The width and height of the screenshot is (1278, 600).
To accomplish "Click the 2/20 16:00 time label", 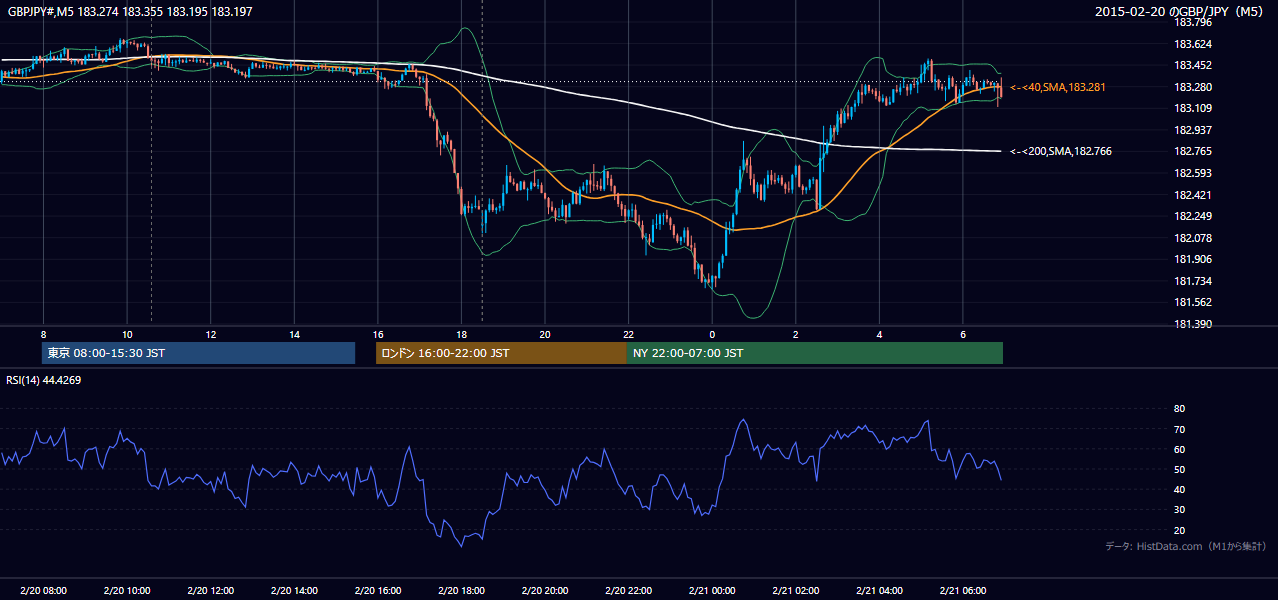I will (378, 591).
